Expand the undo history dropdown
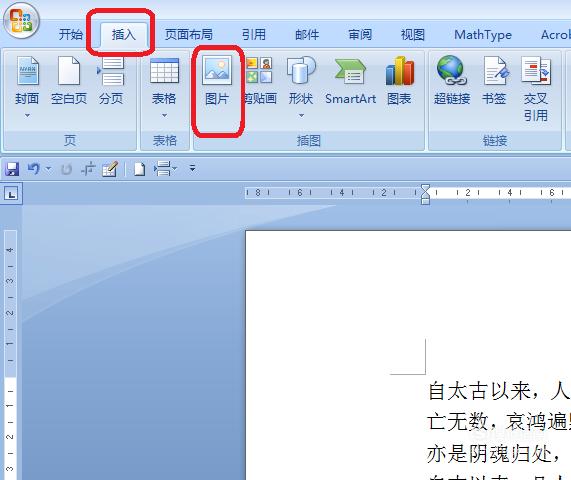This screenshot has height=480, width=571. (48, 169)
